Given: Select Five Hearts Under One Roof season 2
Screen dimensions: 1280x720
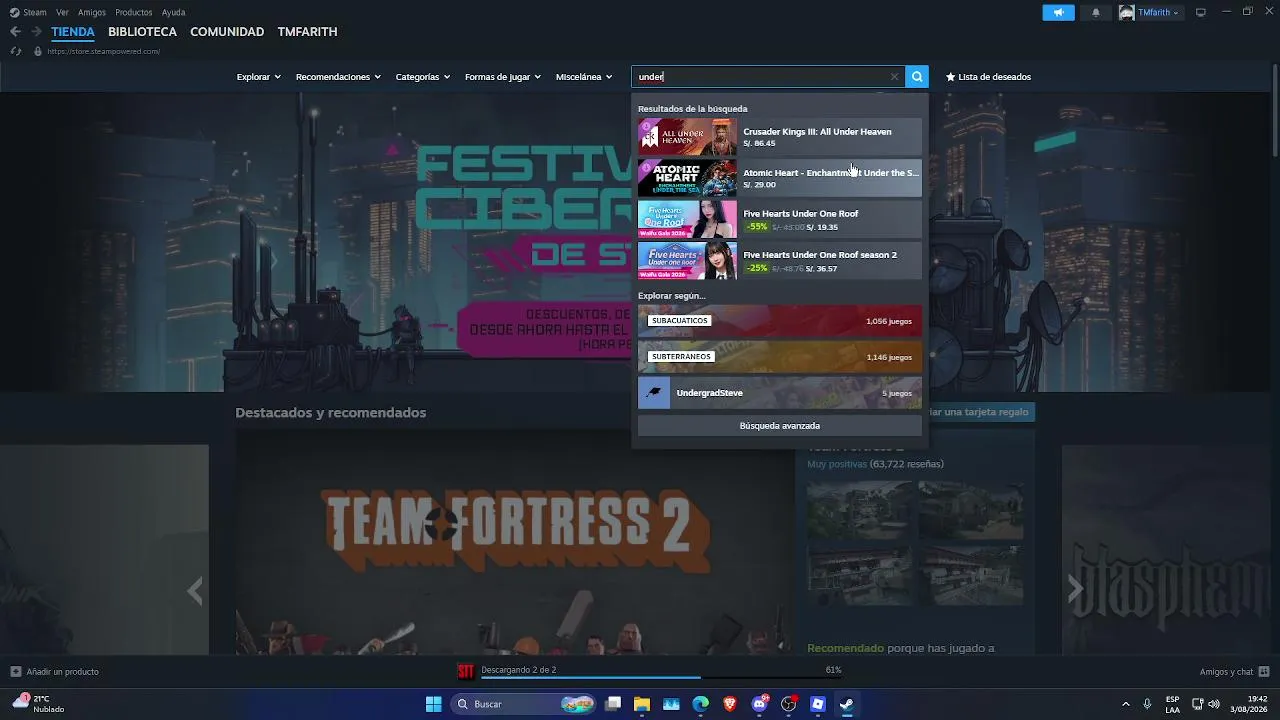Looking at the screenshot, I should coord(780,260).
